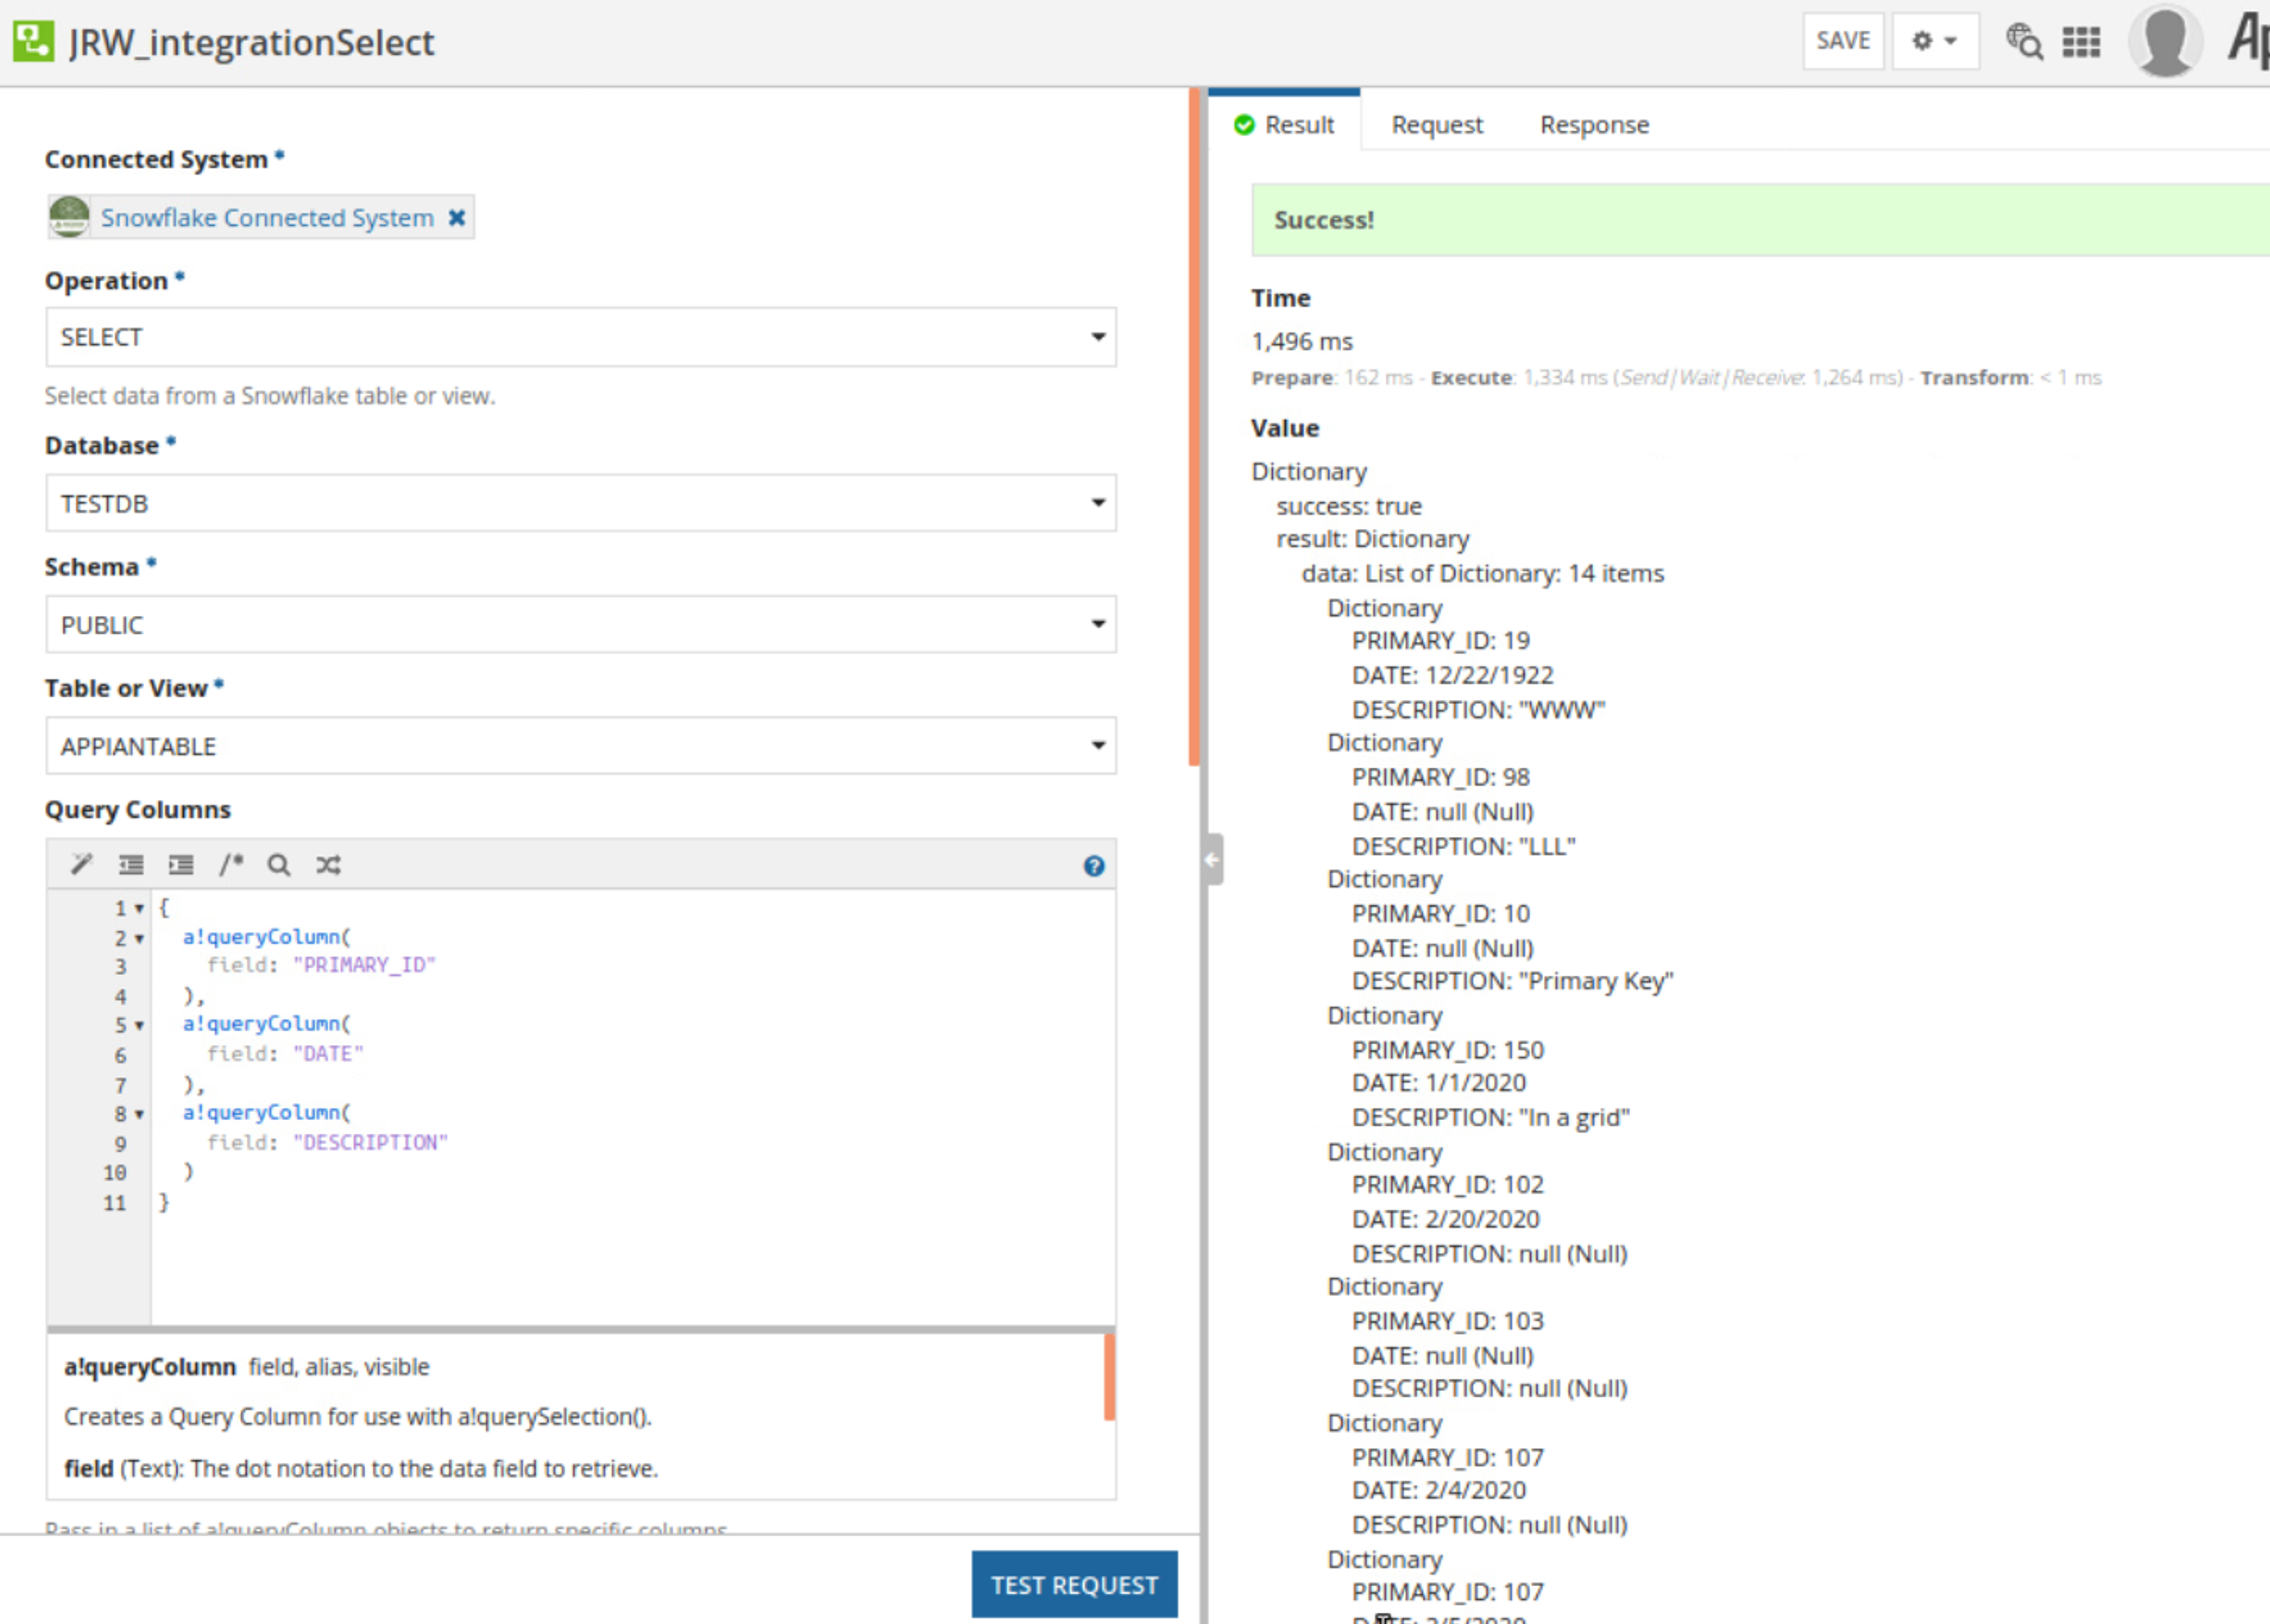
Task: Collapse the right pane with the arrow handle
Action: [1213, 859]
